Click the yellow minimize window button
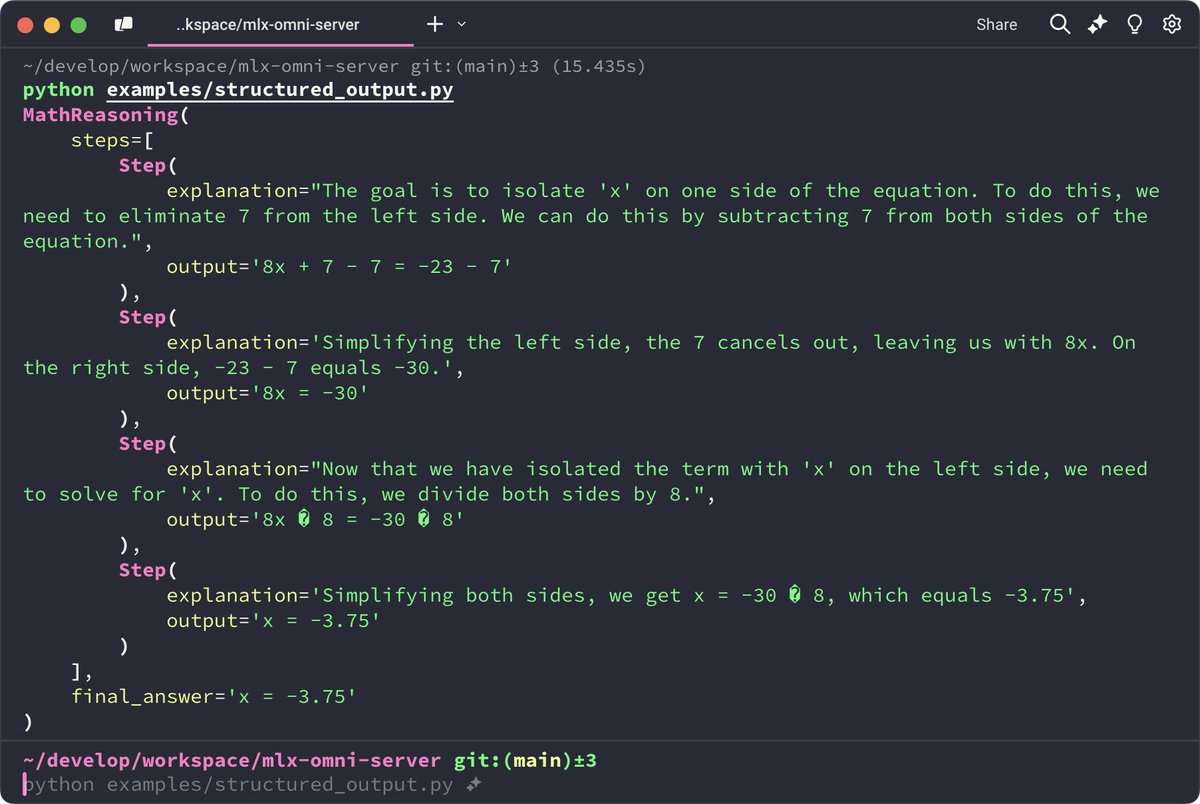Screen dimensions: 1200x804 tap(52, 25)
